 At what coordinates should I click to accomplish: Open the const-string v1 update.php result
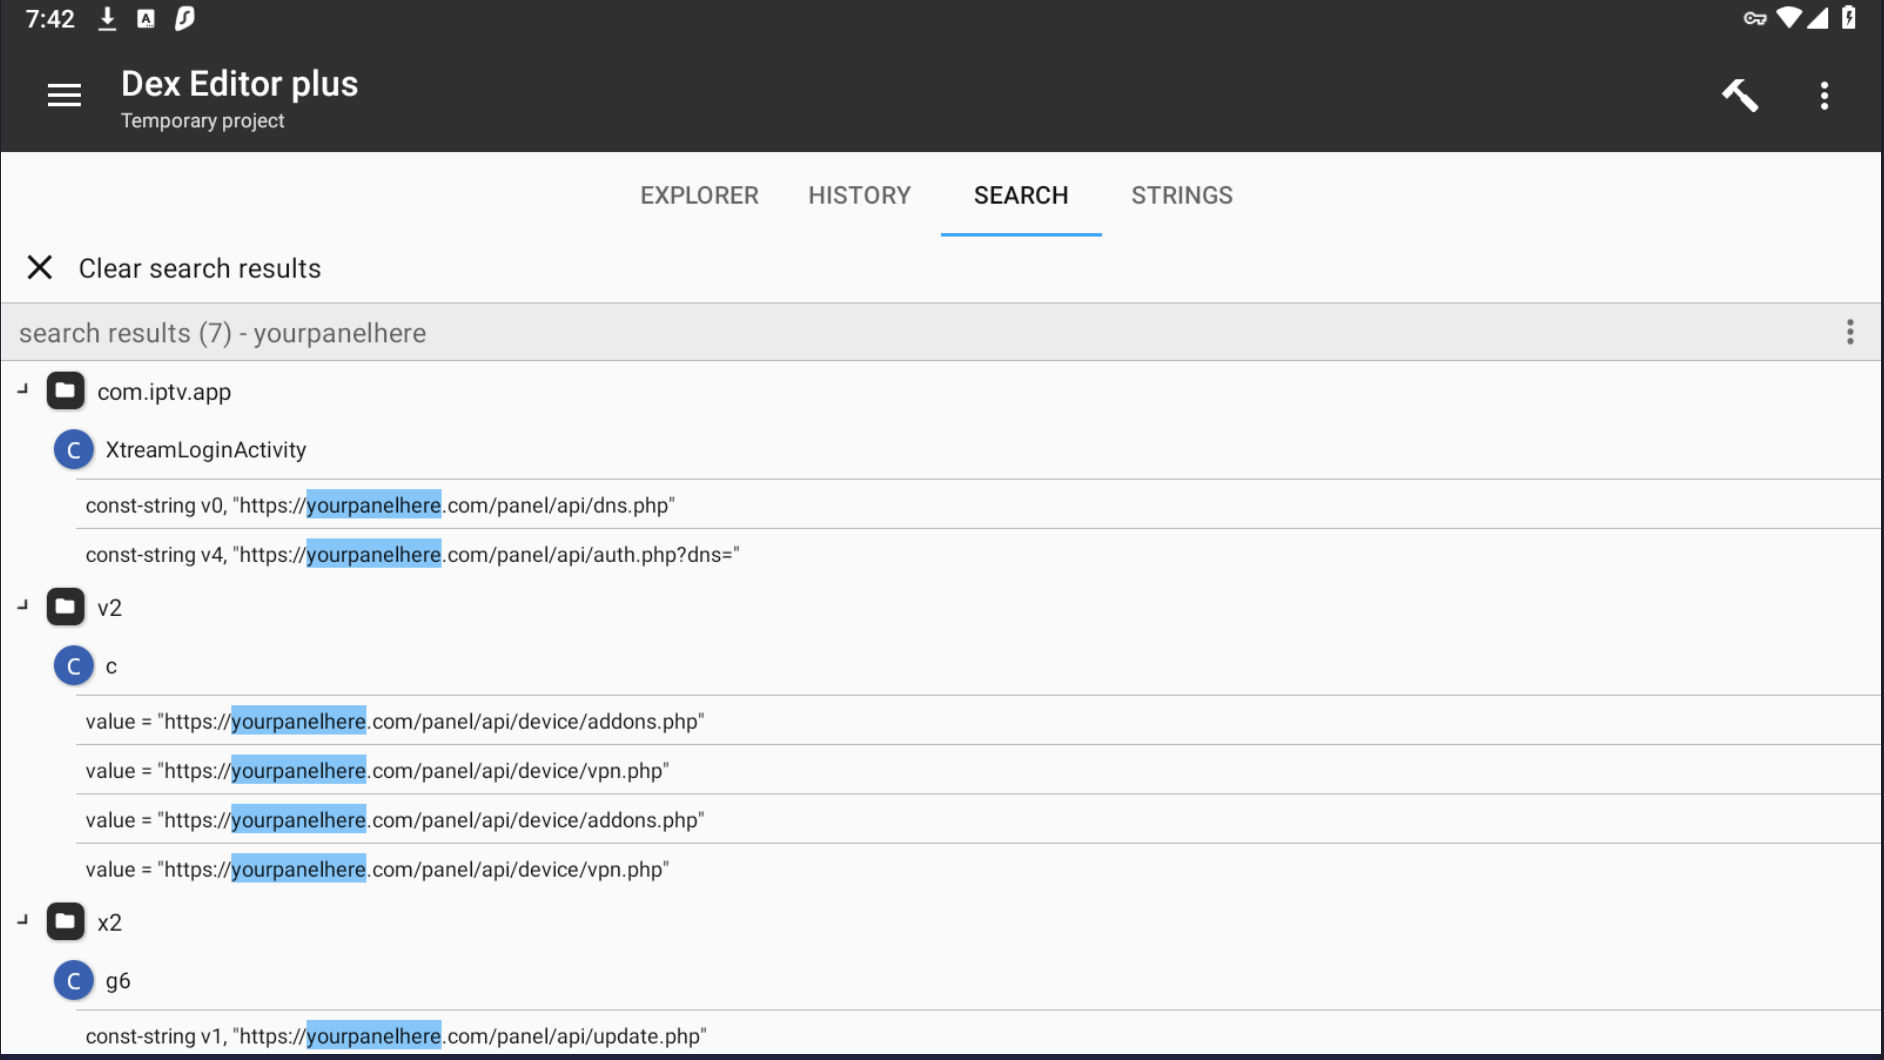[978, 1036]
